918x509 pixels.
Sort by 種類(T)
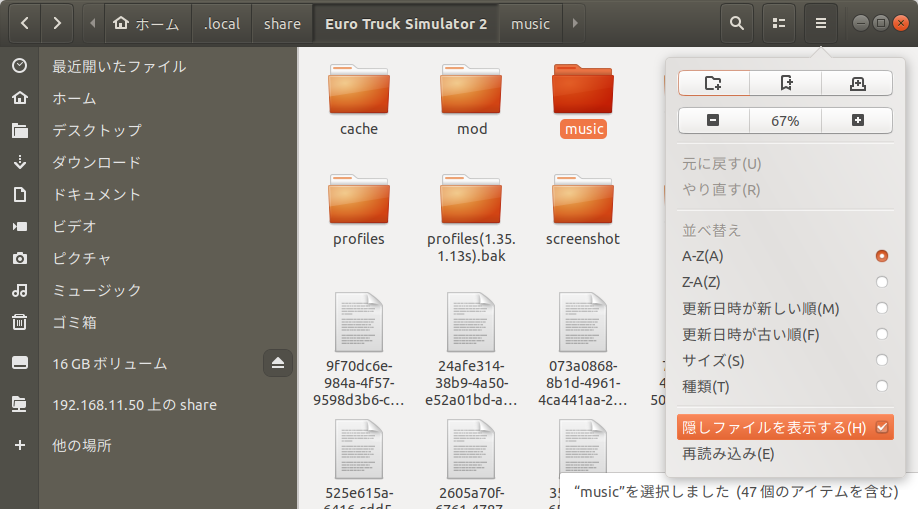[785, 387]
